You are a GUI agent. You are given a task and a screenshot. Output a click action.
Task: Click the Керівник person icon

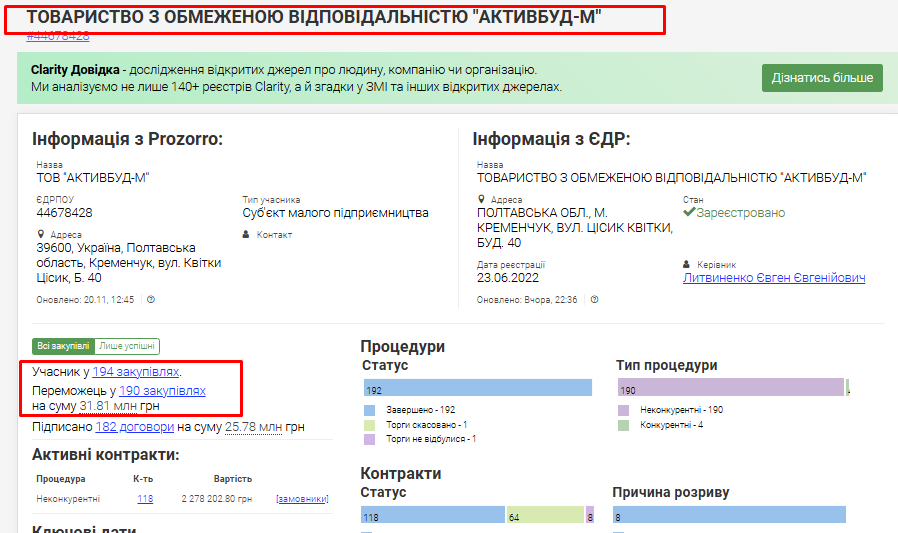coord(687,264)
